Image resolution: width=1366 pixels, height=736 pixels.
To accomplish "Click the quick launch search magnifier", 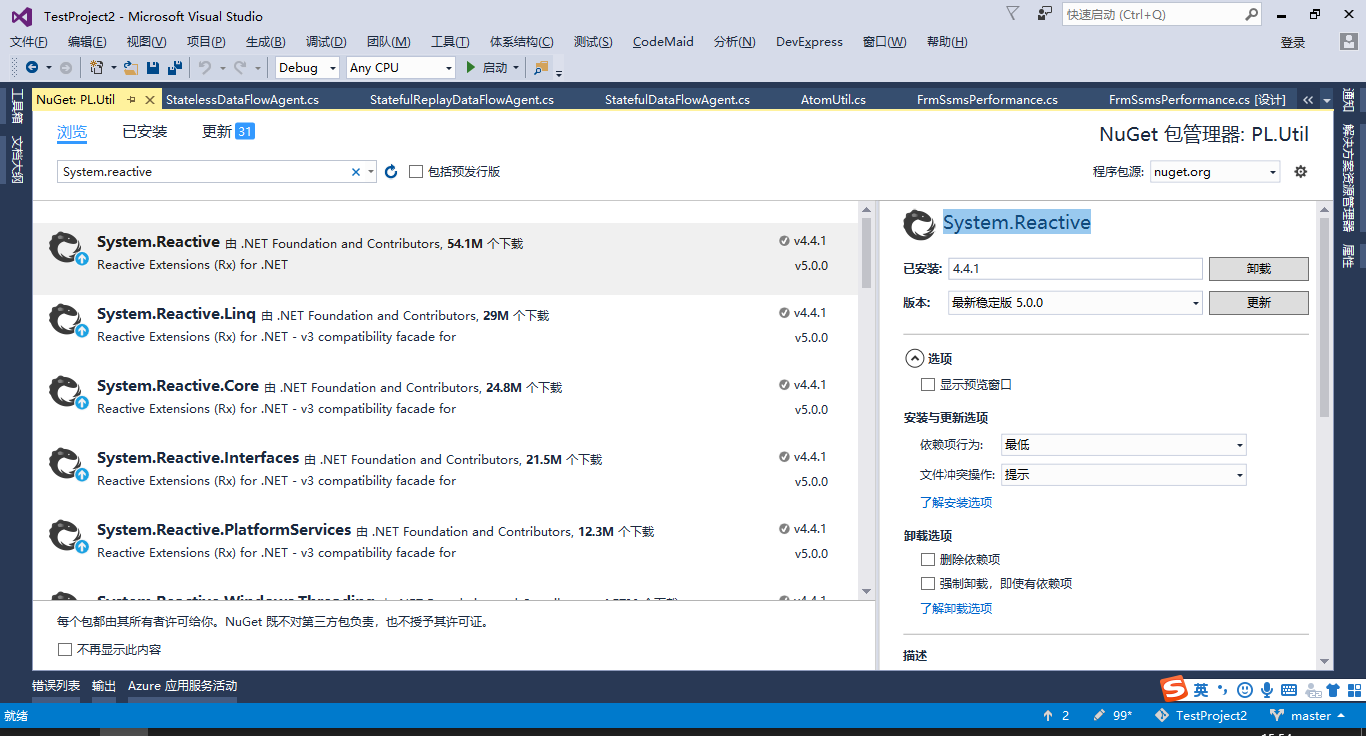I will coord(1252,15).
